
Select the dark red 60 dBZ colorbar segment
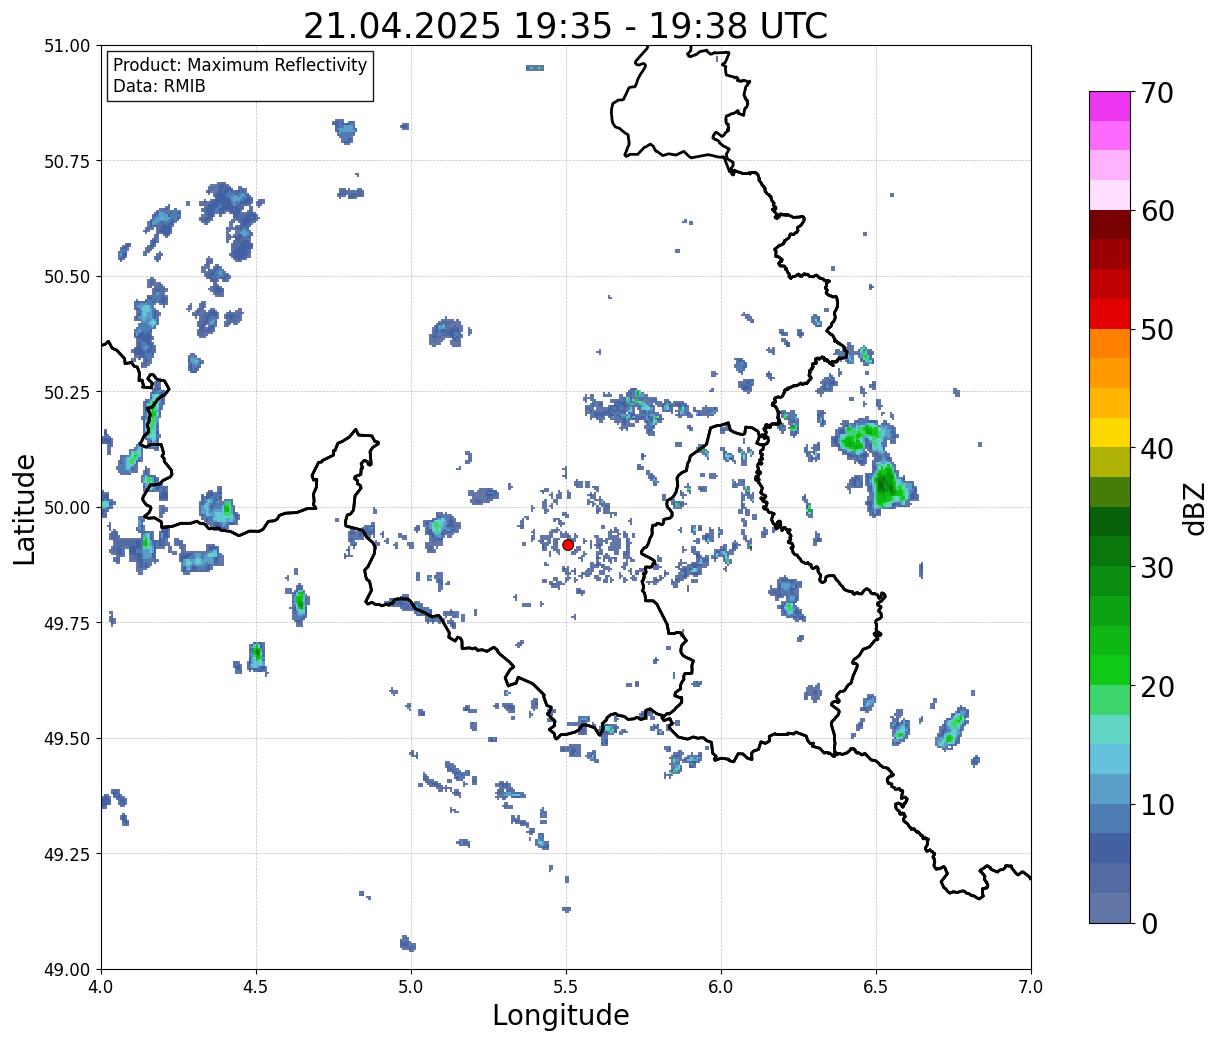pos(1110,224)
